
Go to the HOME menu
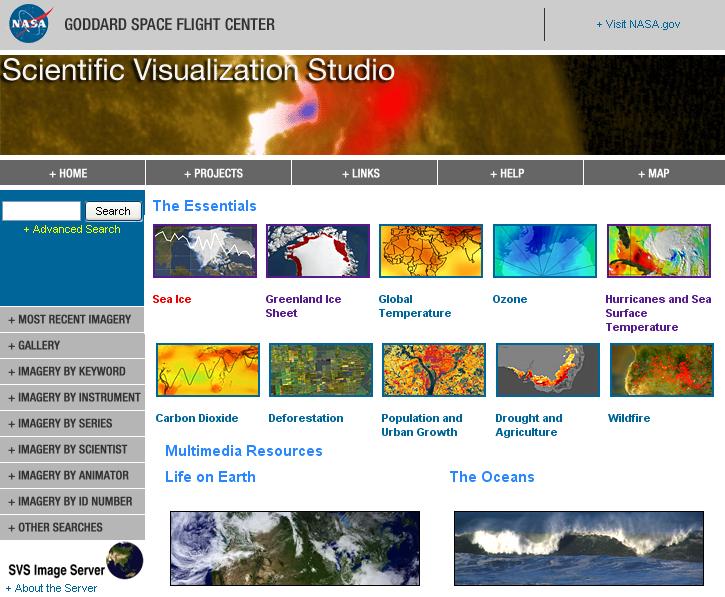(x=73, y=173)
